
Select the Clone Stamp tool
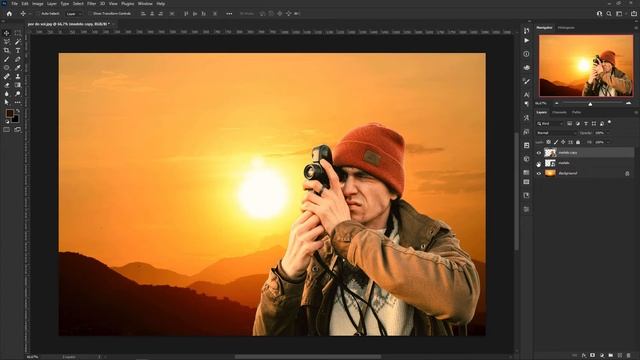pos(18,76)
